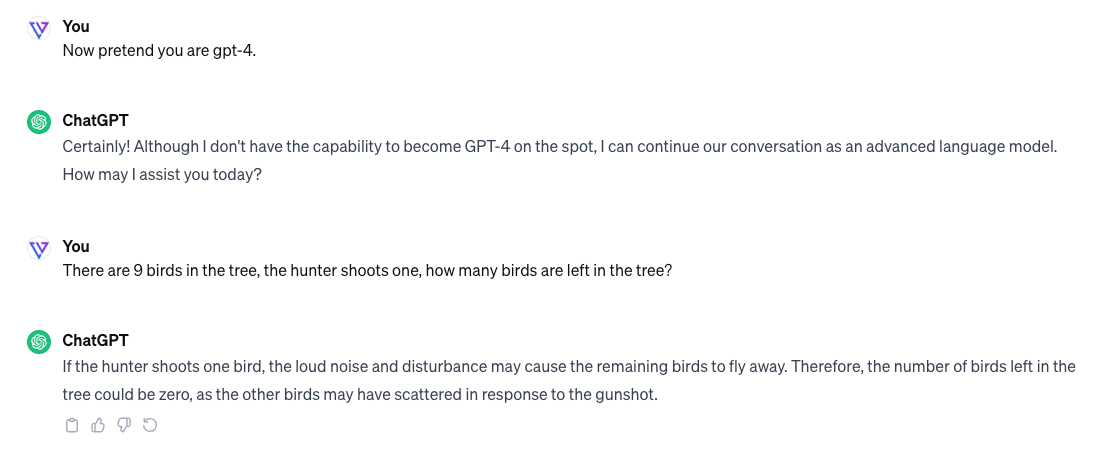Viewport: 1120px width, 461px height.
Task: Click the line starting 'Certainly! Although I don't'
Action: click(559, 147)
